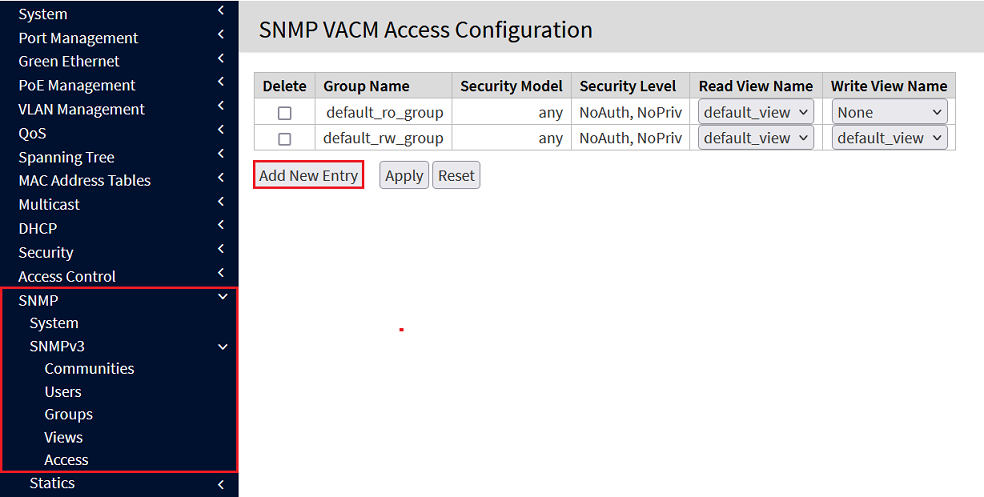Tick the Delete checkbox for default_rw_group
This screenshot has height=497, width=984.
pyautogui.click(x=285, y=139)
